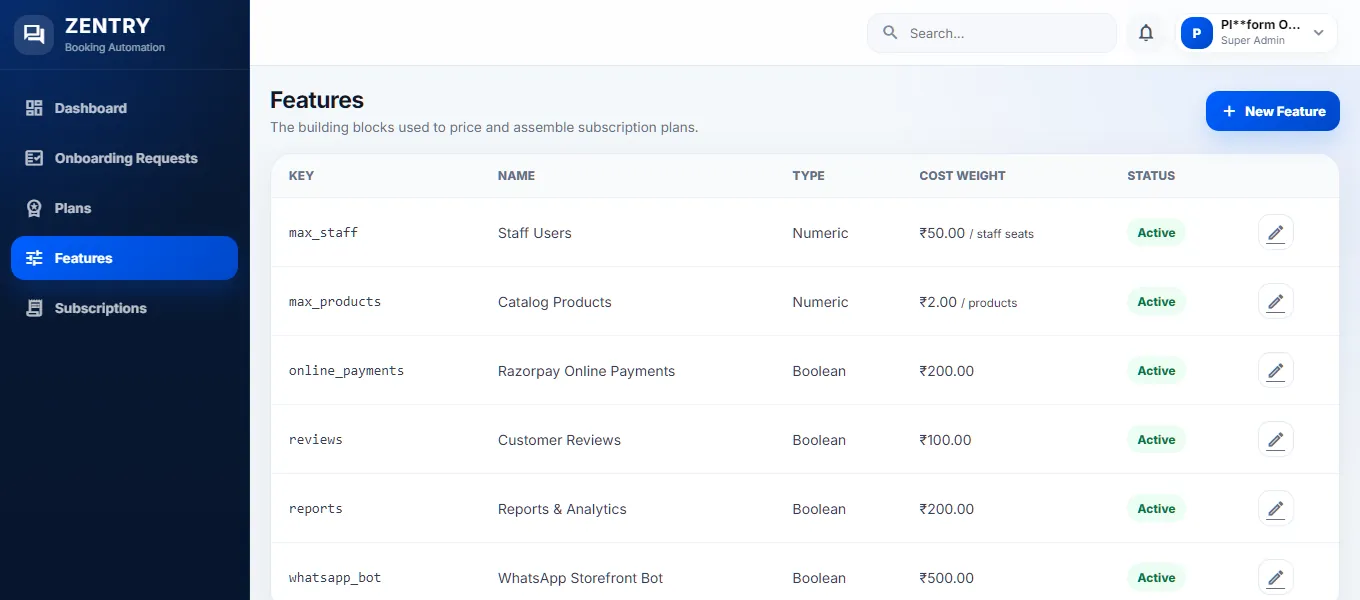Image resolution: width=1360 pixels, height=600 pixels.
Task: Click the Zentry chat logo icon
Action: [x=34, y=34]
